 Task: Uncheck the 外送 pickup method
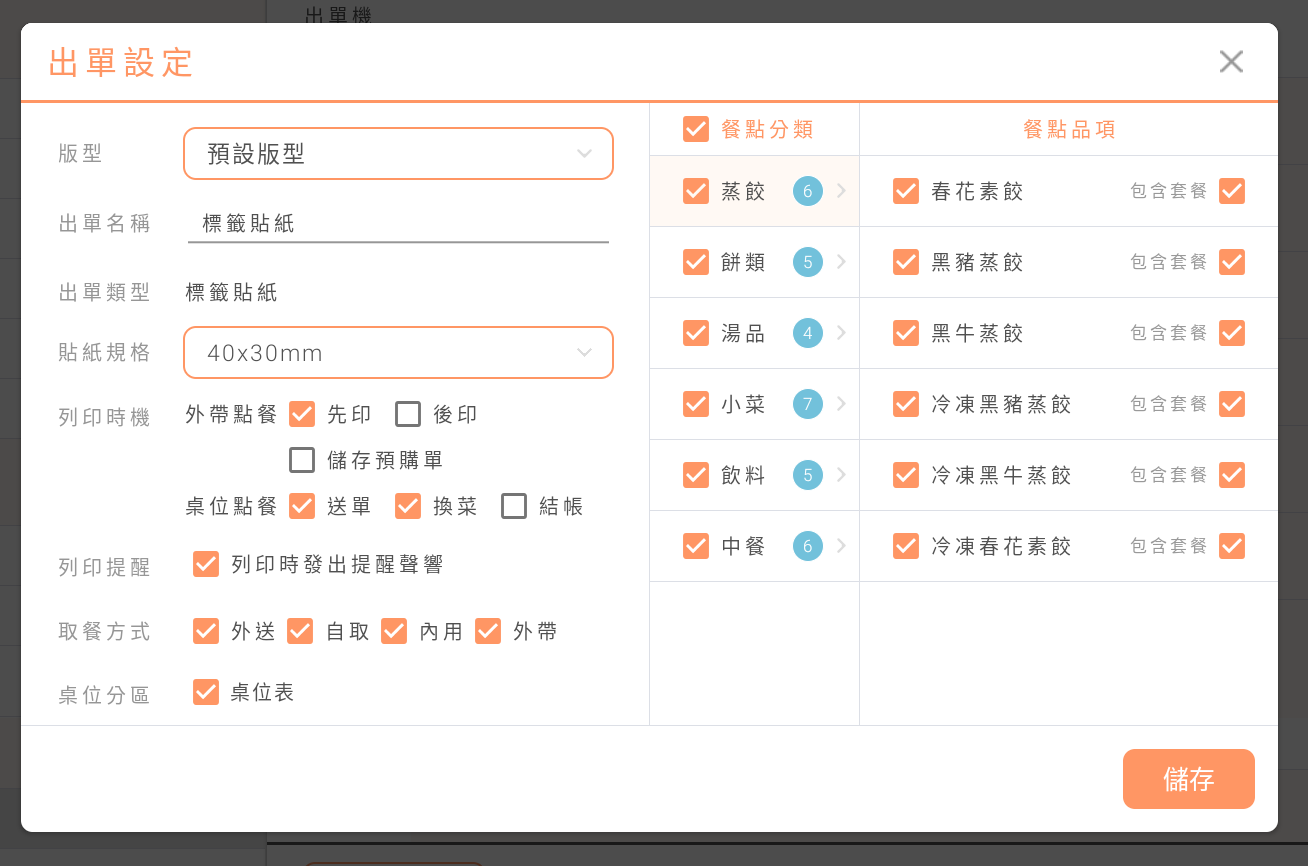(x=206, y=631)
